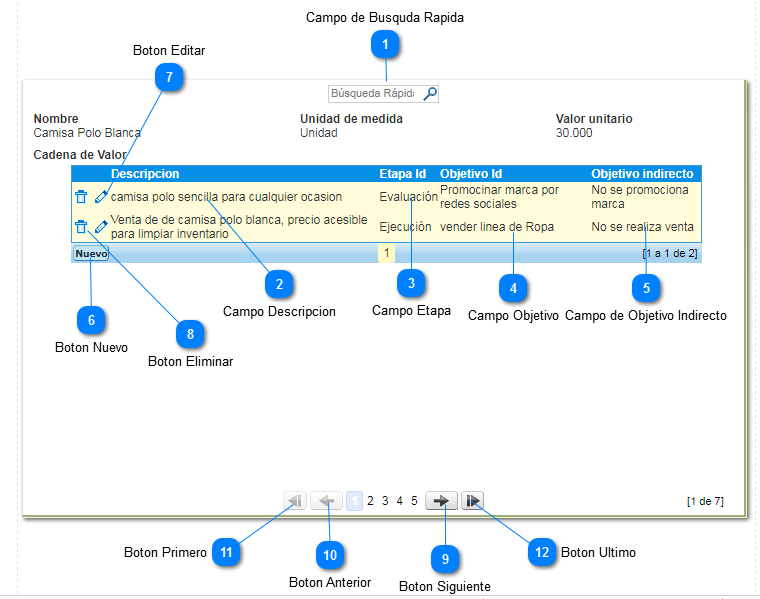This screenshot has height=599, width=760.
Task: Edit the 'Venta de de camisa' row
Action: [101, 226]
